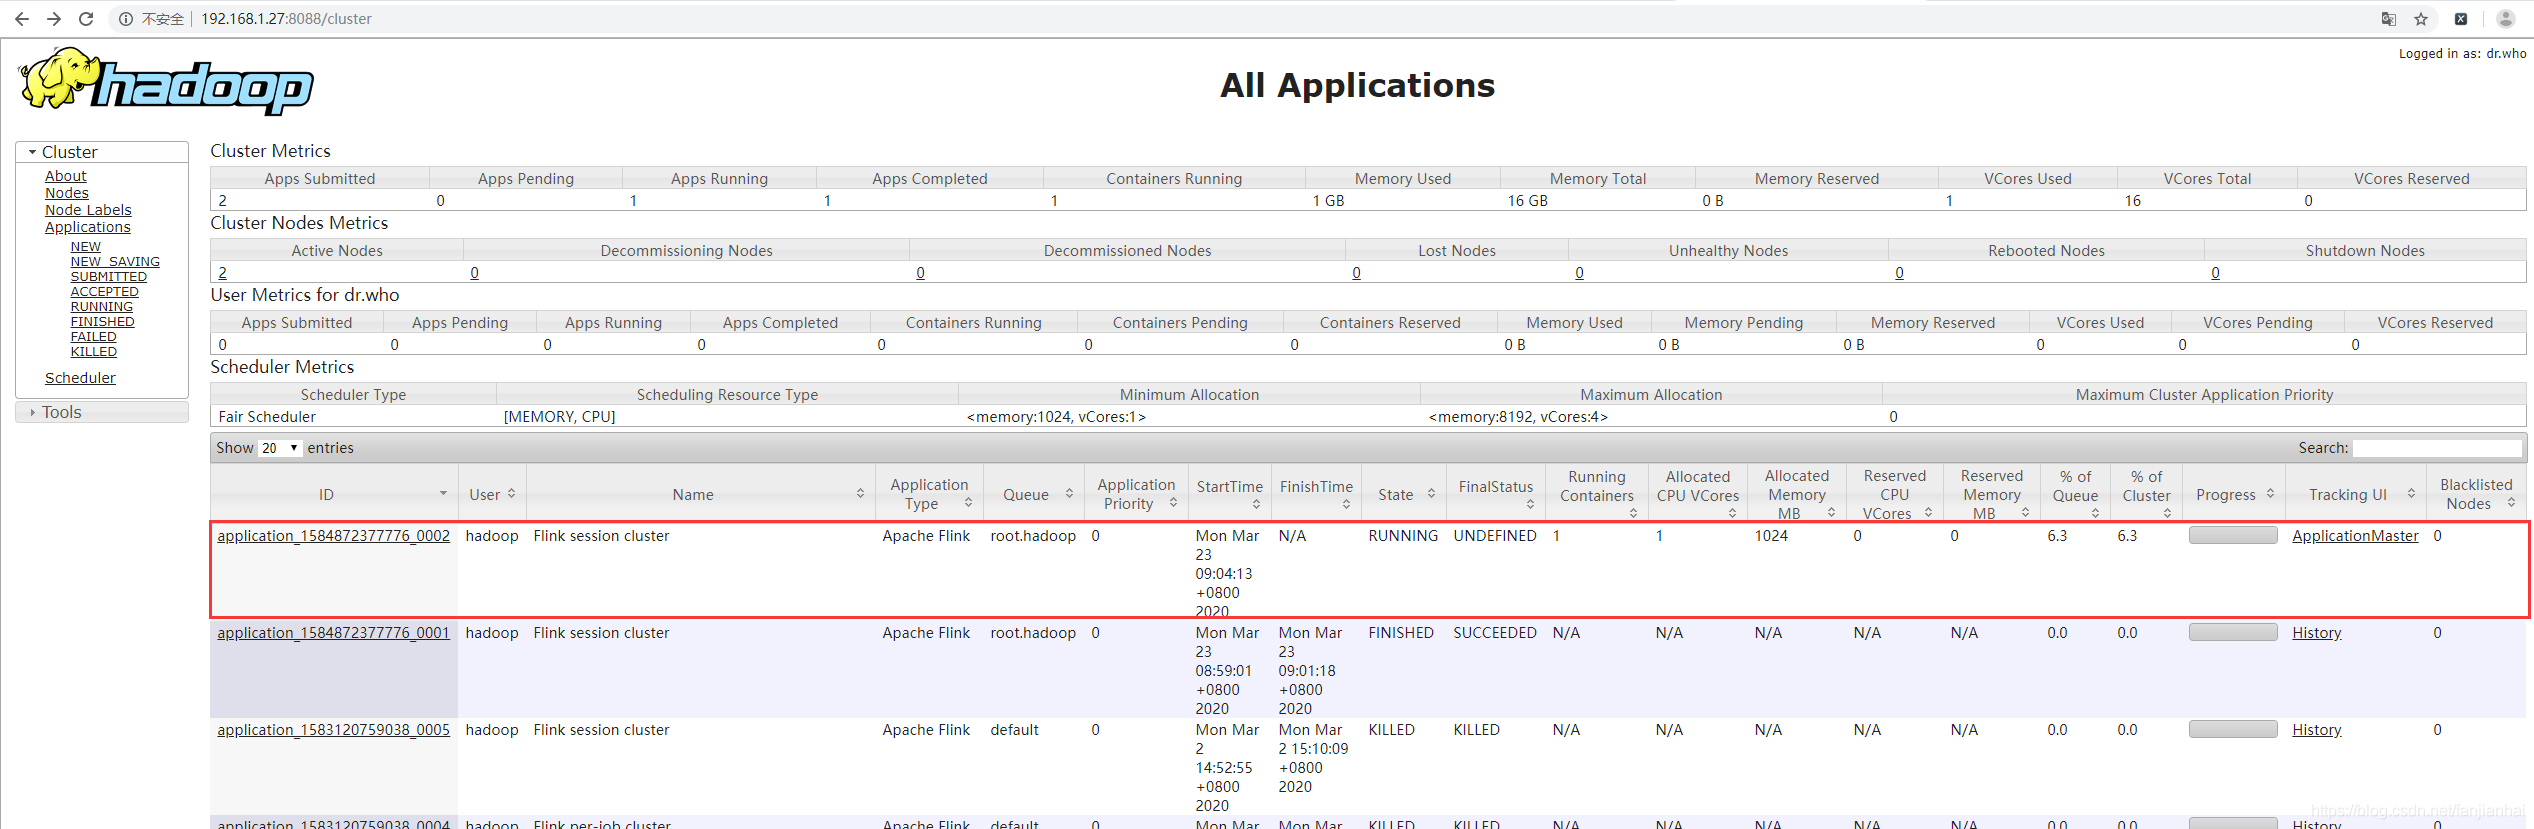Filter applications by NEW_SAVING state
This screenshot has height=829, width=2534.
pyautogui.click(x=115, y=262)
